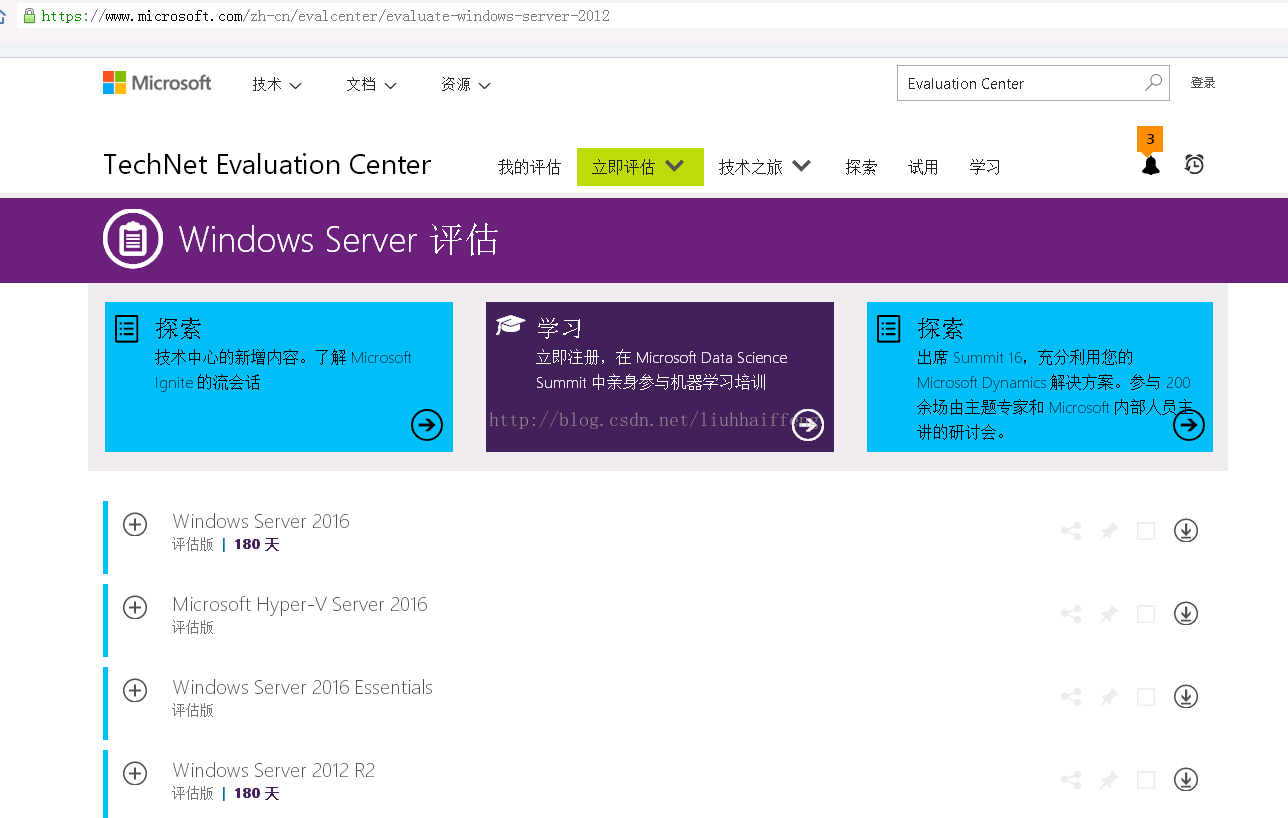Click the 登录 sign-in link

point(1203,83)
